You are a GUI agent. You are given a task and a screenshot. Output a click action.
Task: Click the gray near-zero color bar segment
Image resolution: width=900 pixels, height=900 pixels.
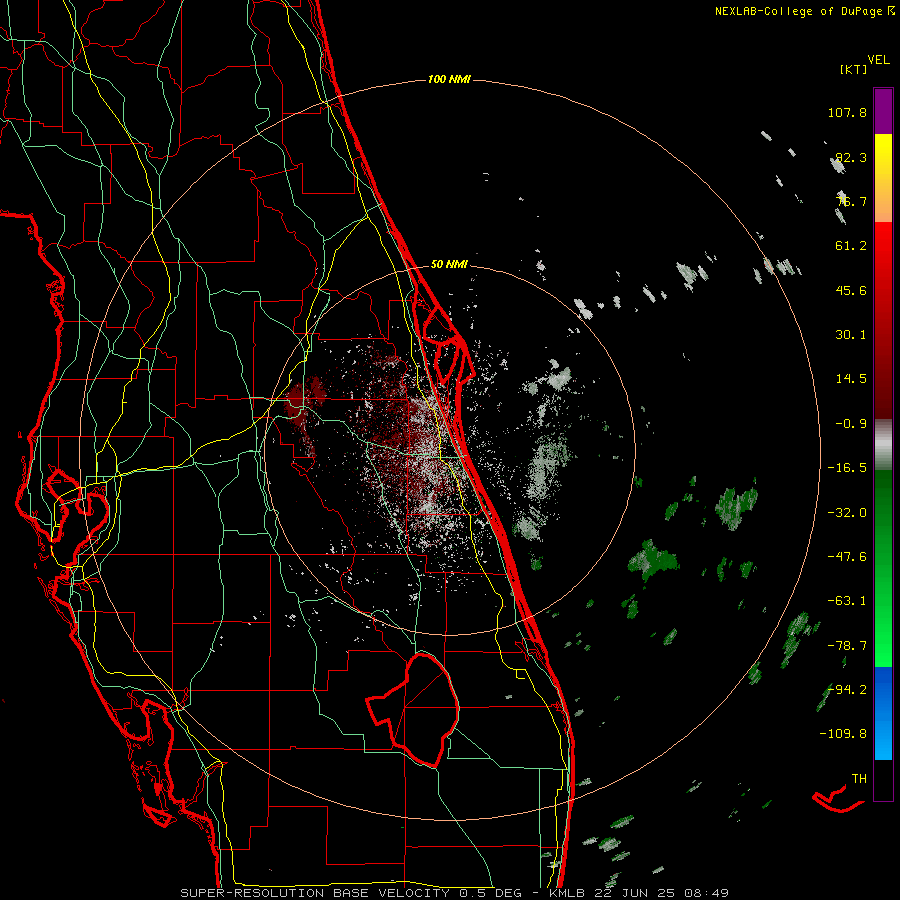883,445
